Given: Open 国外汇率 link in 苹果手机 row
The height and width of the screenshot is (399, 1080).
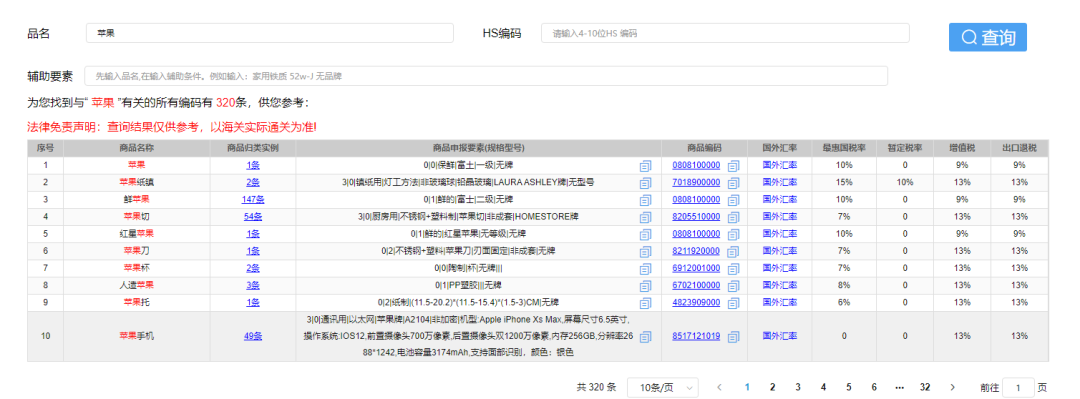Looking at the screenshot, I should pyautogui.click(x=780, y=337).
